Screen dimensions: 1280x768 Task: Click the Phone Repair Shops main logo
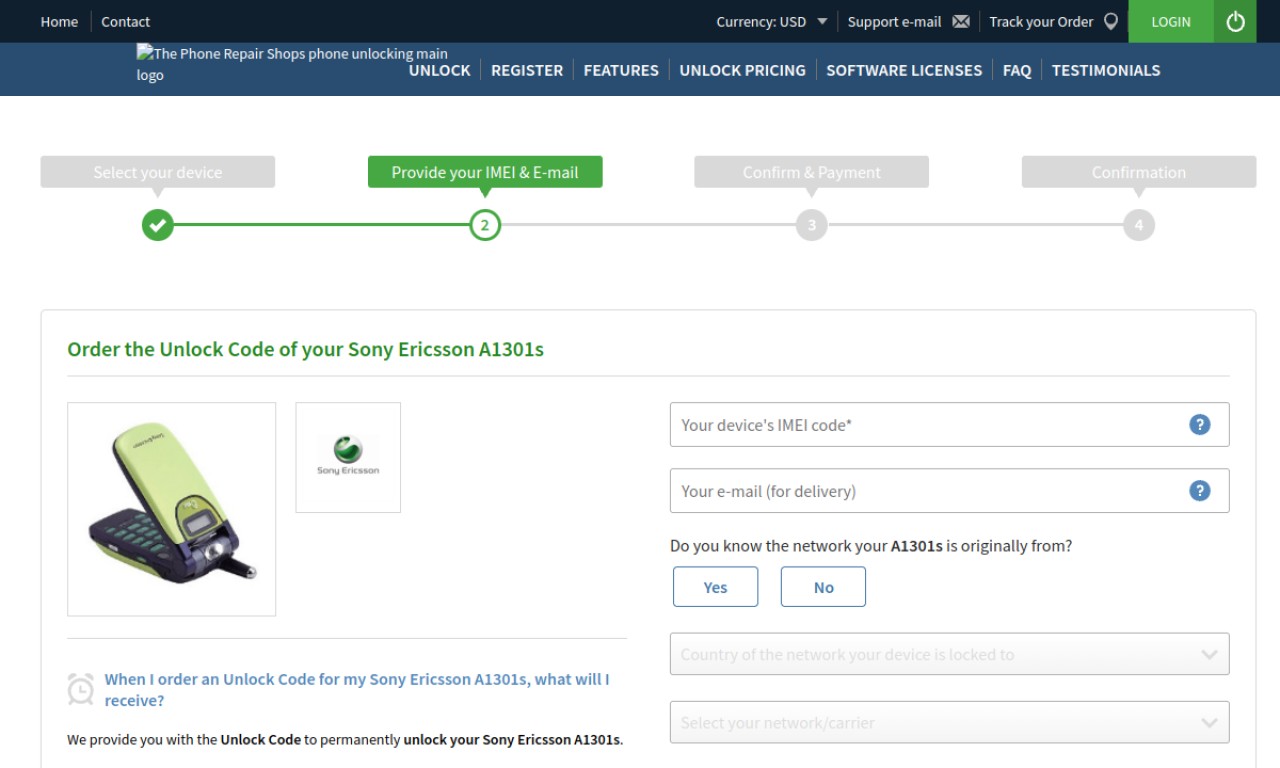292,64
